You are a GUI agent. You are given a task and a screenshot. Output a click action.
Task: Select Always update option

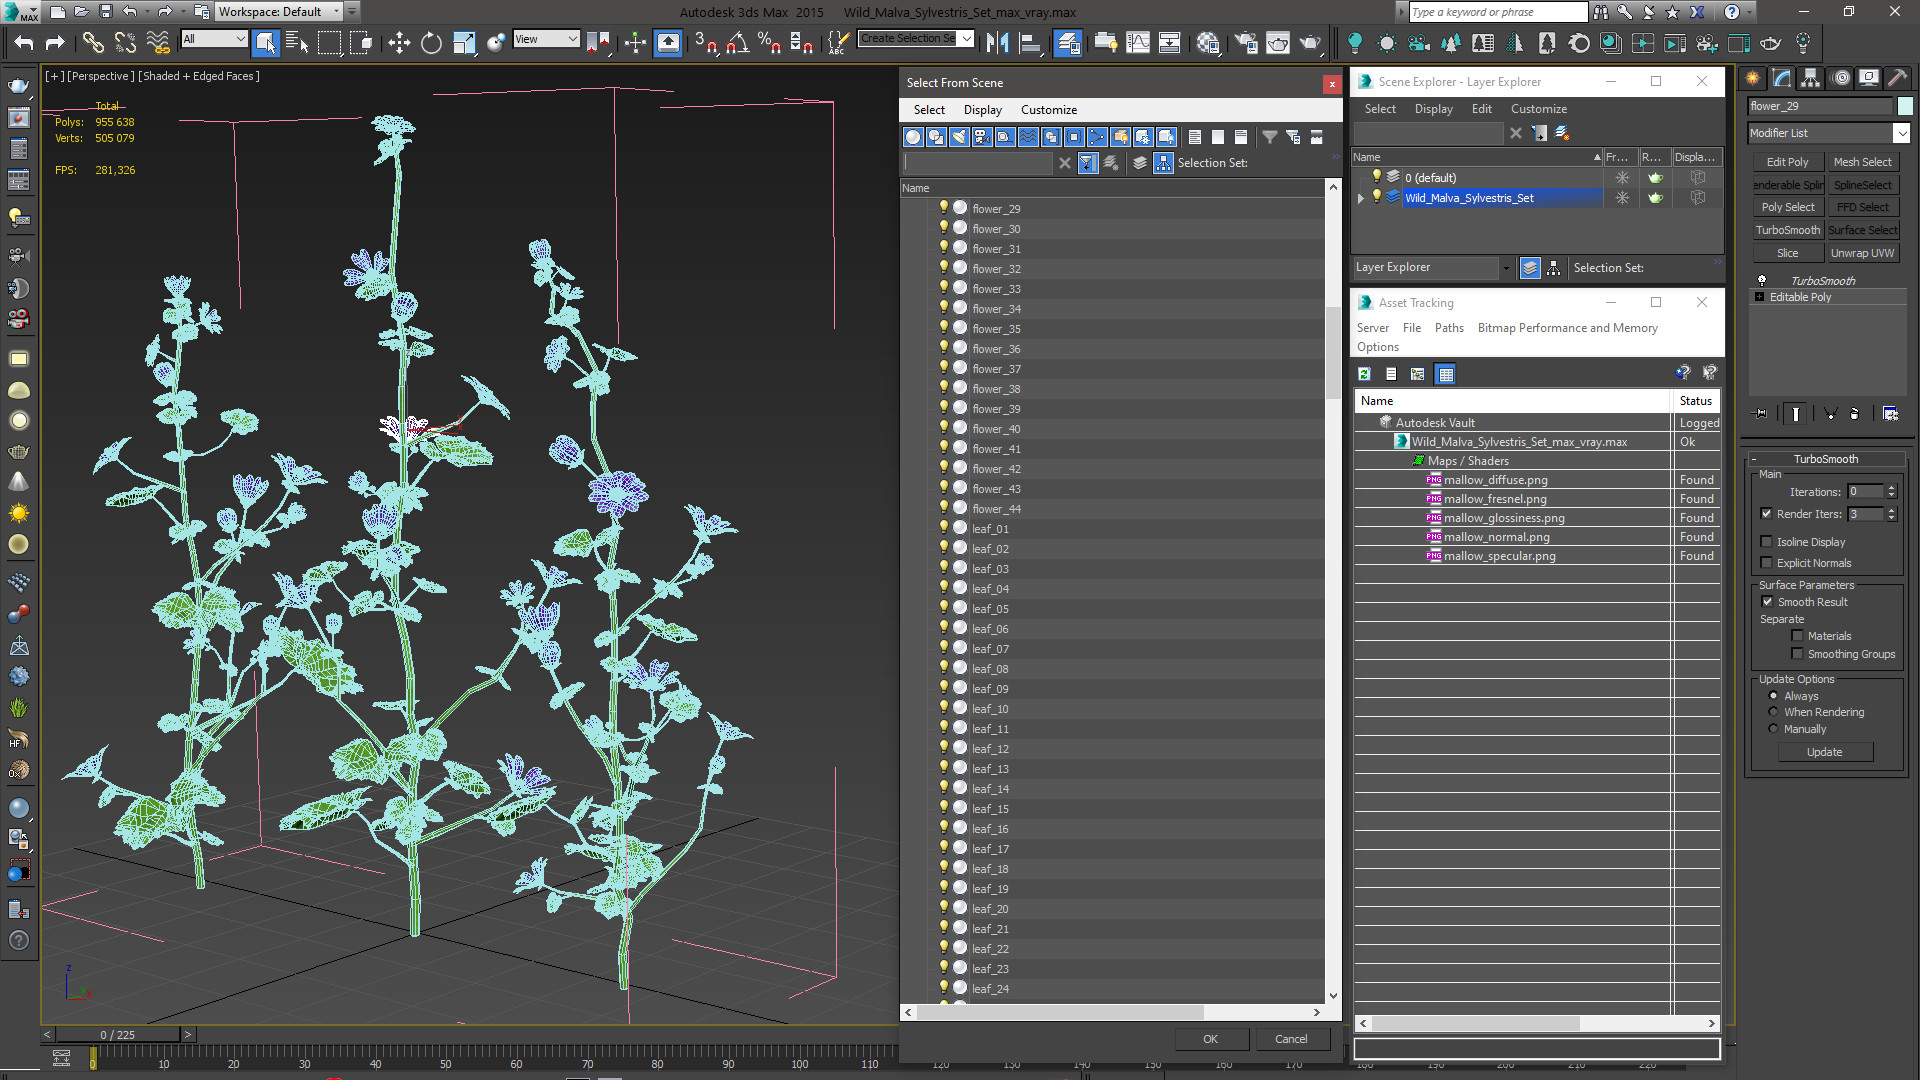coord(1774,696)
